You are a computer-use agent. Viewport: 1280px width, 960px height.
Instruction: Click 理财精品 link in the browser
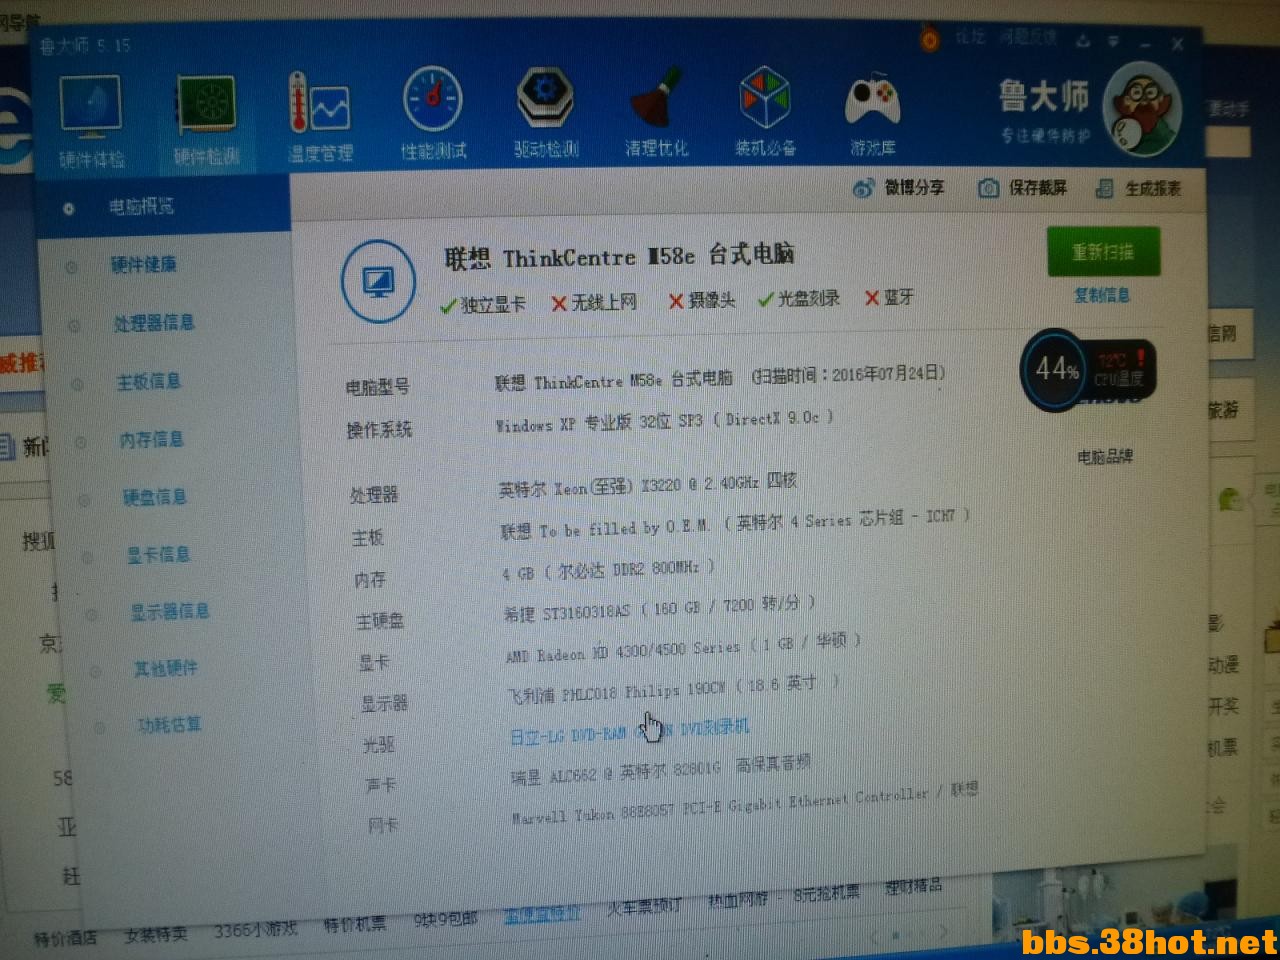coord(913,887)
